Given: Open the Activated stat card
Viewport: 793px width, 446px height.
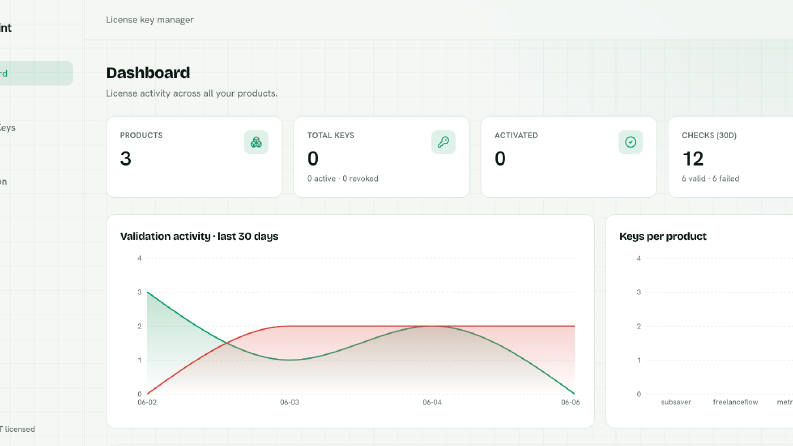Looking at the screenshot, I should click(568, 157).
